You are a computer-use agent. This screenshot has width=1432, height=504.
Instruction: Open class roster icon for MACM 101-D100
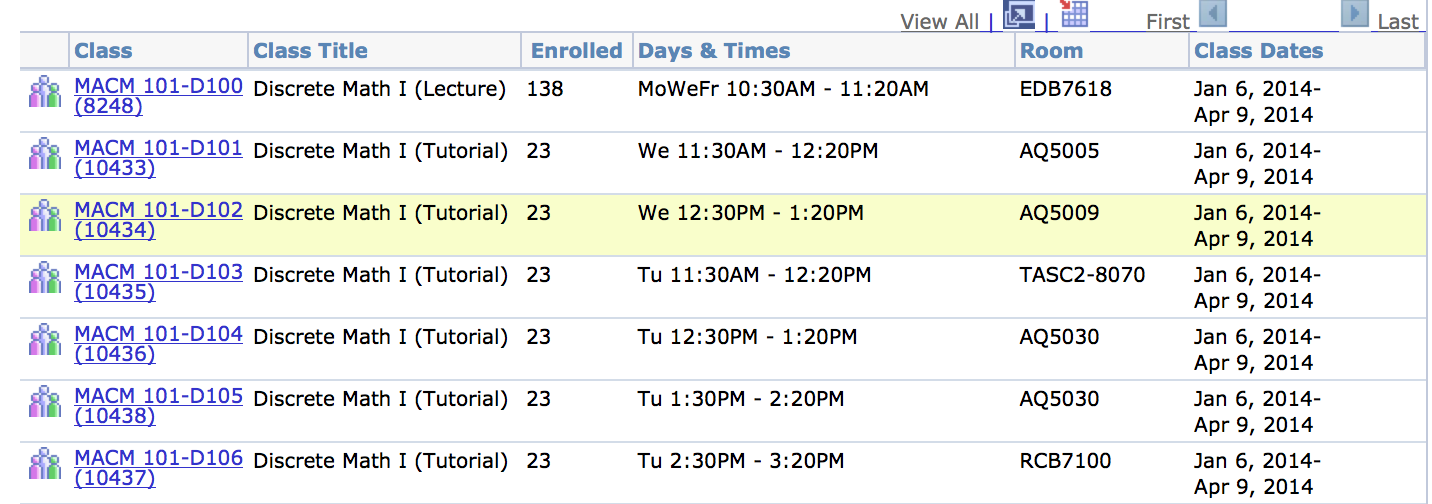pyautogui.click(x=45, y=92)
